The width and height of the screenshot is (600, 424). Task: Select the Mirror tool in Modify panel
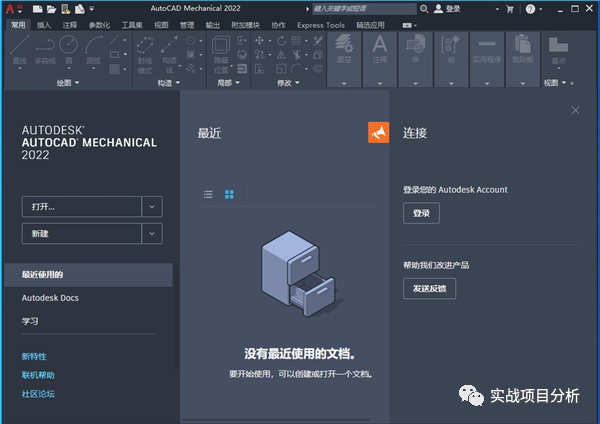pos(281,55)
